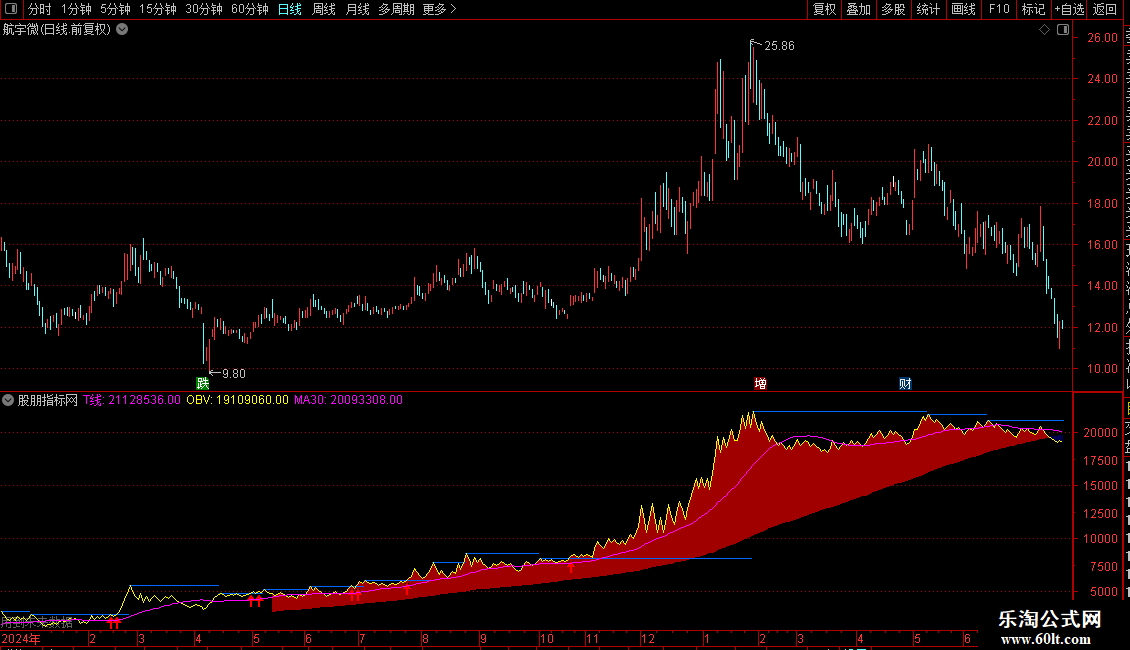Select the 15分钟 period tab

[x=157, y=9]
